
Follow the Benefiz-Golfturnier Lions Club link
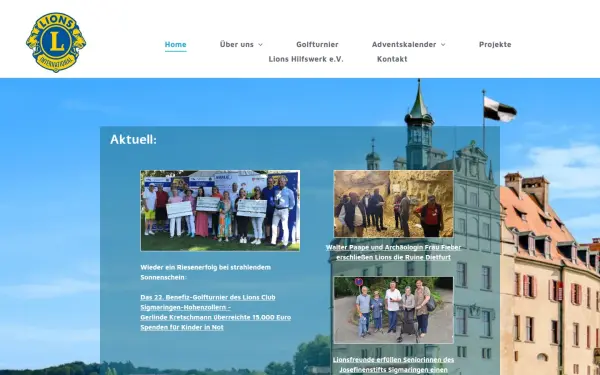coord(216,312)
